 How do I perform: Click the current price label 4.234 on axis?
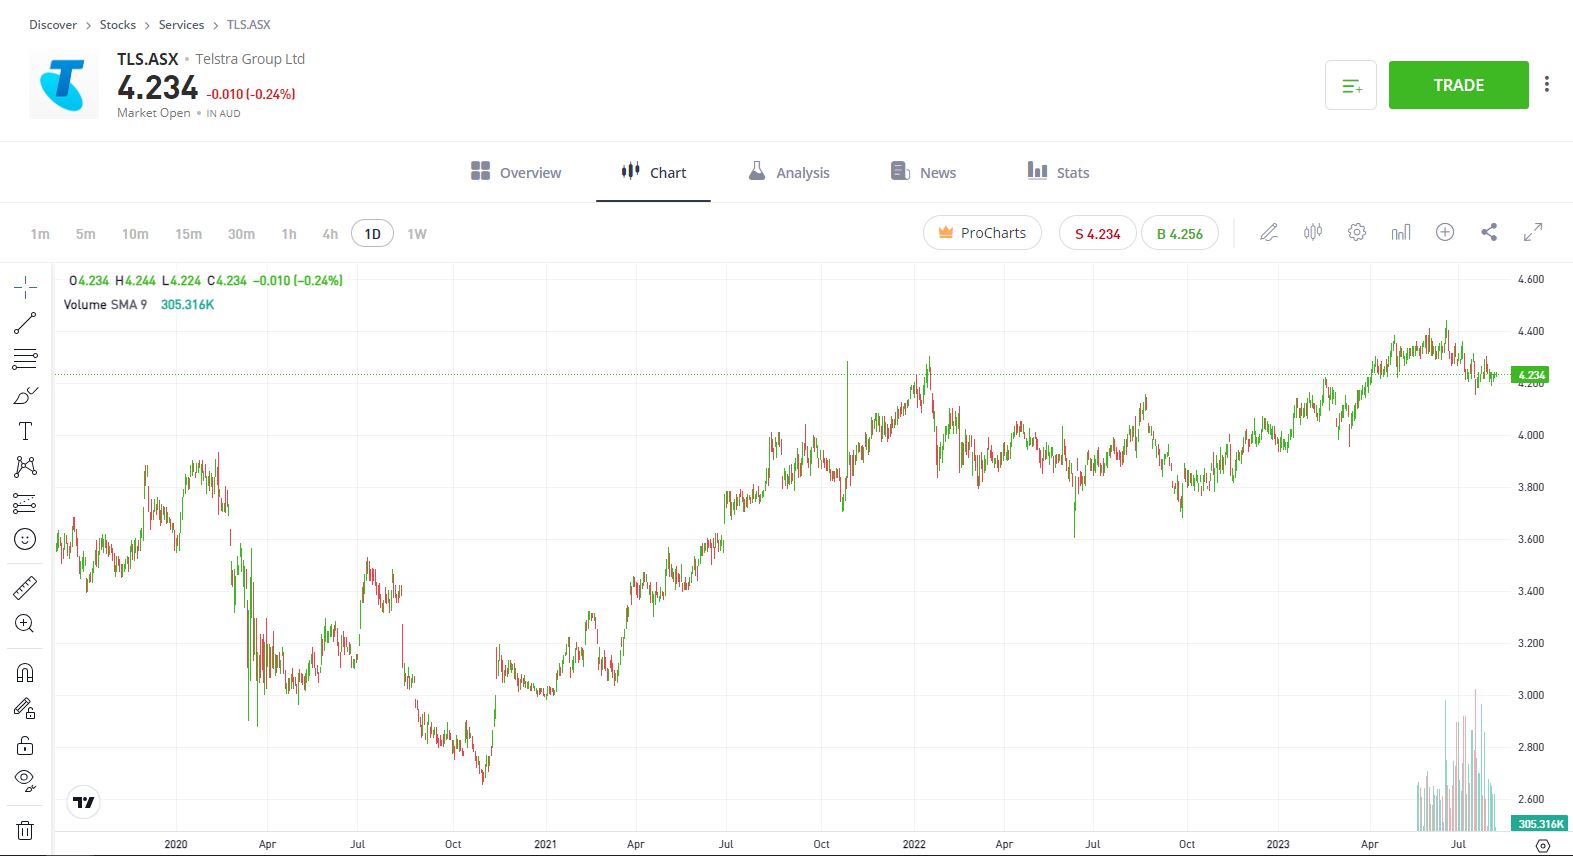1531,375
